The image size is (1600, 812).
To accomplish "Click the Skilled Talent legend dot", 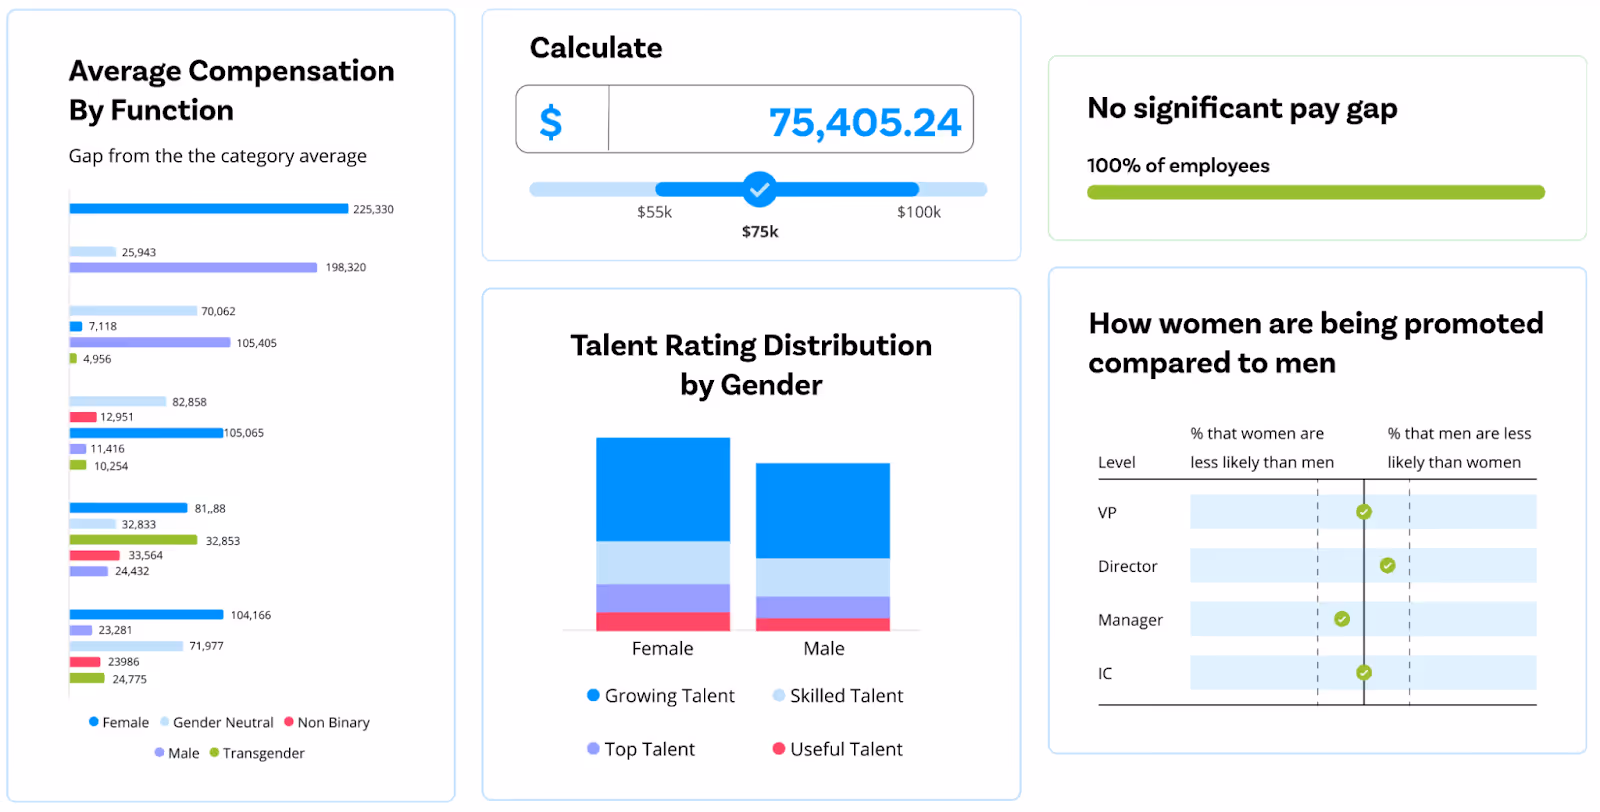I will pos(777,695).
